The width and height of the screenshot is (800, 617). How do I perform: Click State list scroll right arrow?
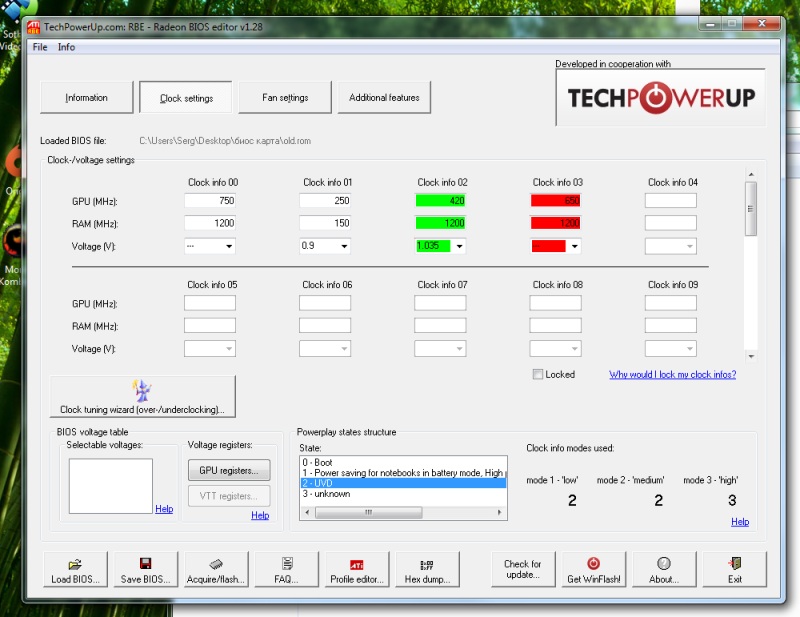click(499, 512)
